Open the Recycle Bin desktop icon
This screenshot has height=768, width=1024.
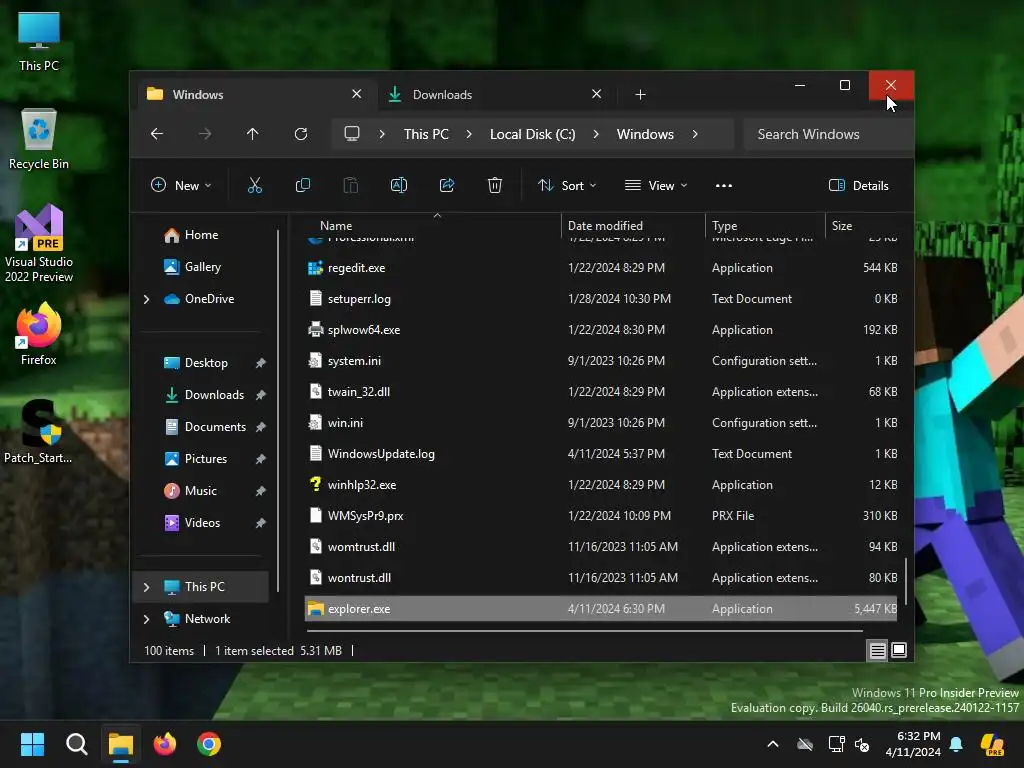pos(39,138)
